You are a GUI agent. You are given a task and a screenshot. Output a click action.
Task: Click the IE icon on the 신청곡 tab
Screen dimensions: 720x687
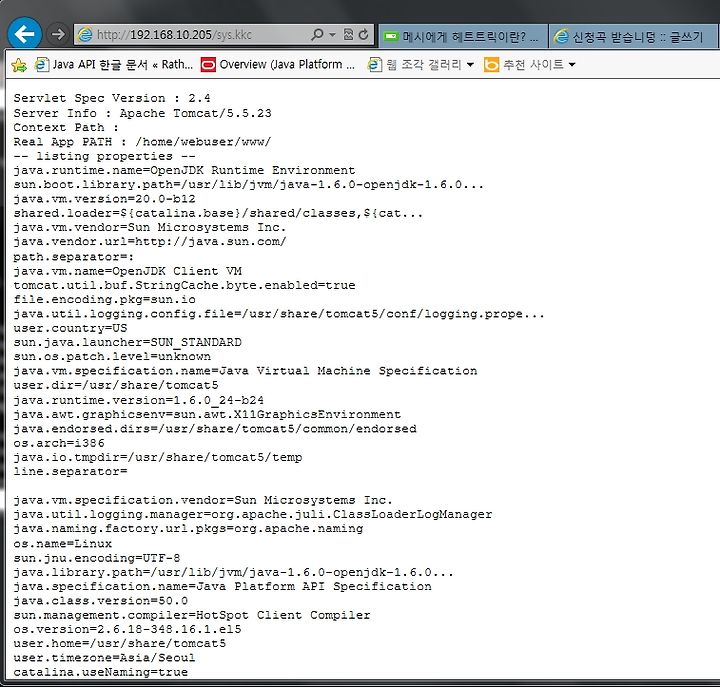pos(561,36)
